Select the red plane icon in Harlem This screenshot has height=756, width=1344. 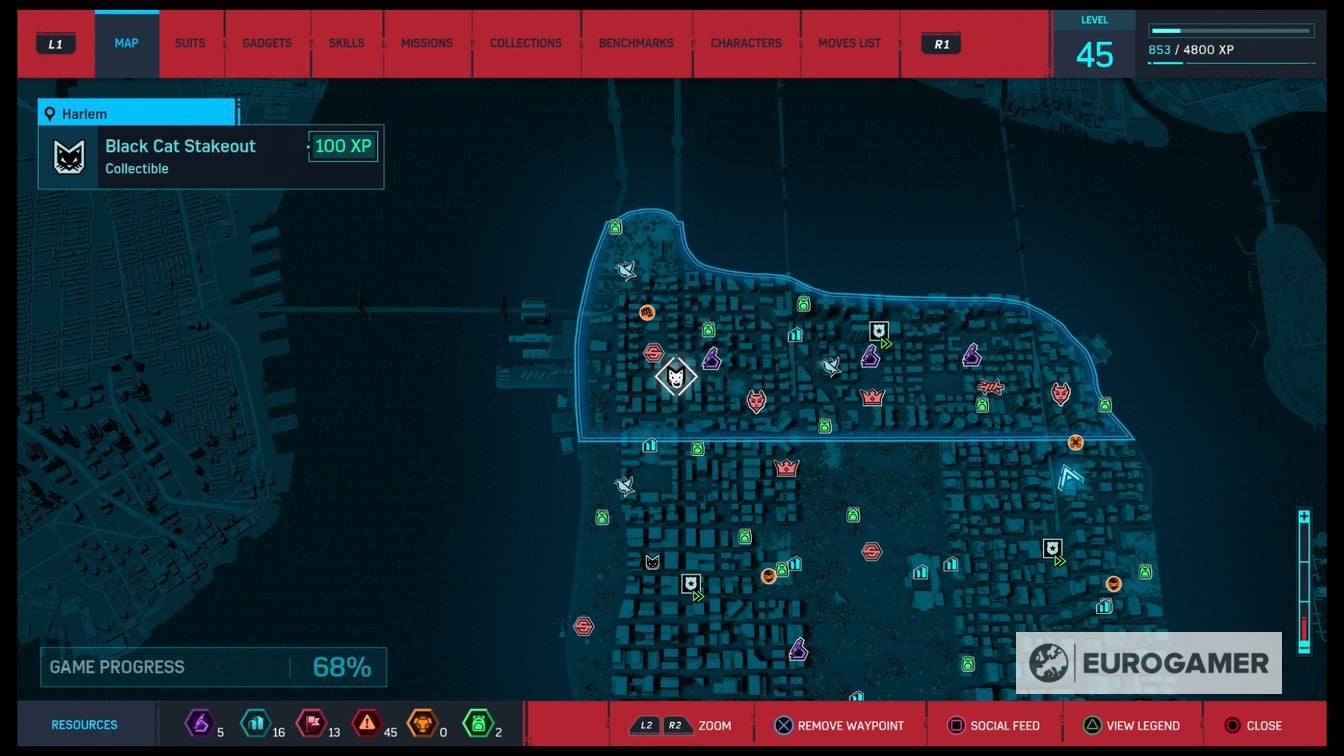tap(990, 387)
